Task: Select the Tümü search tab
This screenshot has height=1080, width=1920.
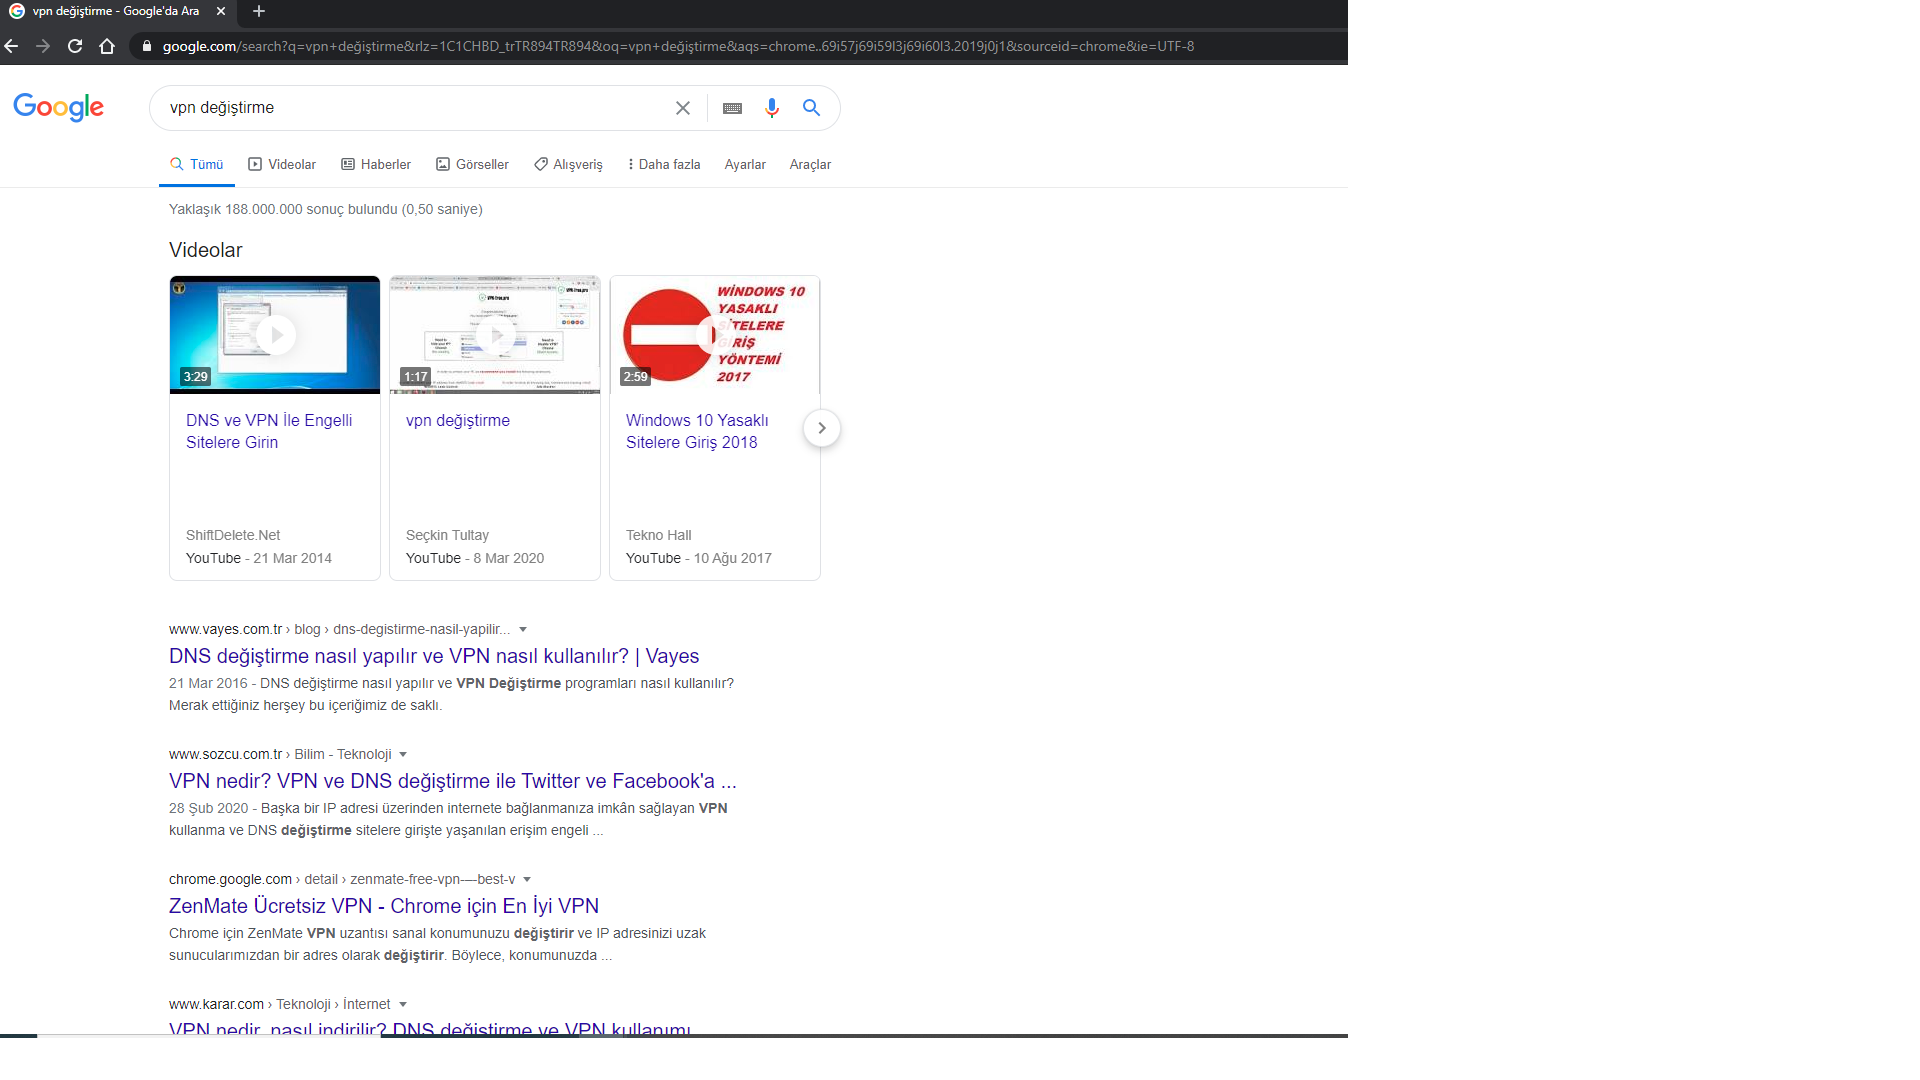Action: (x=197, y=164)
